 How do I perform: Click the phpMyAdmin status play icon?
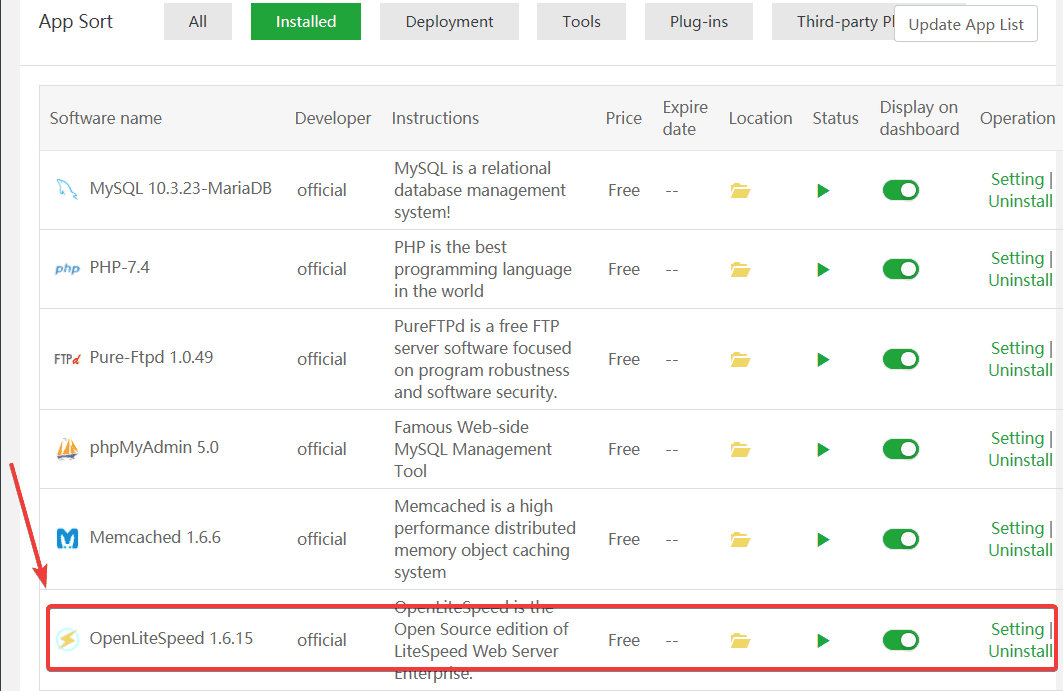tap(823, 449)
